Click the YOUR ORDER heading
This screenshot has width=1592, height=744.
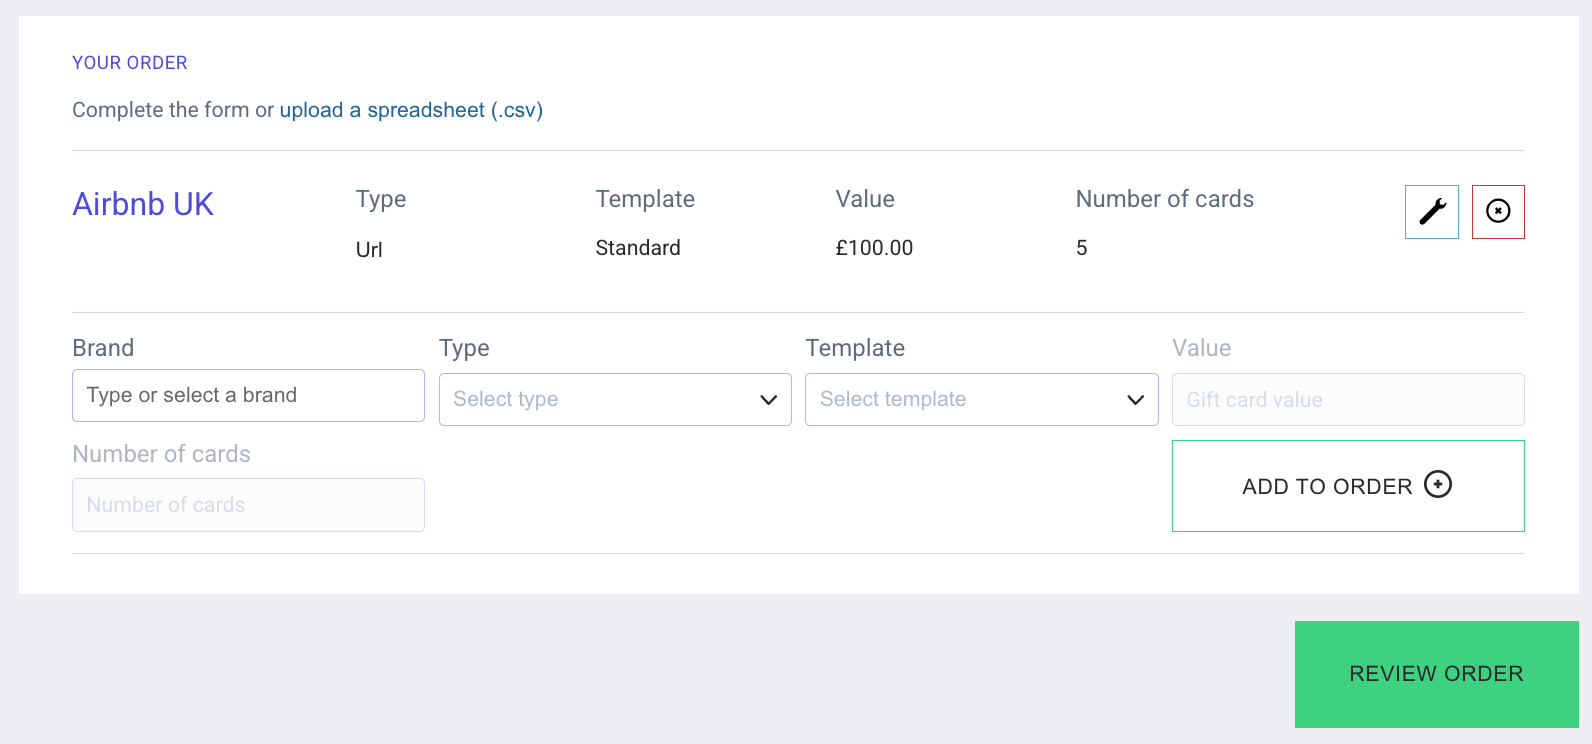(130, 63)
